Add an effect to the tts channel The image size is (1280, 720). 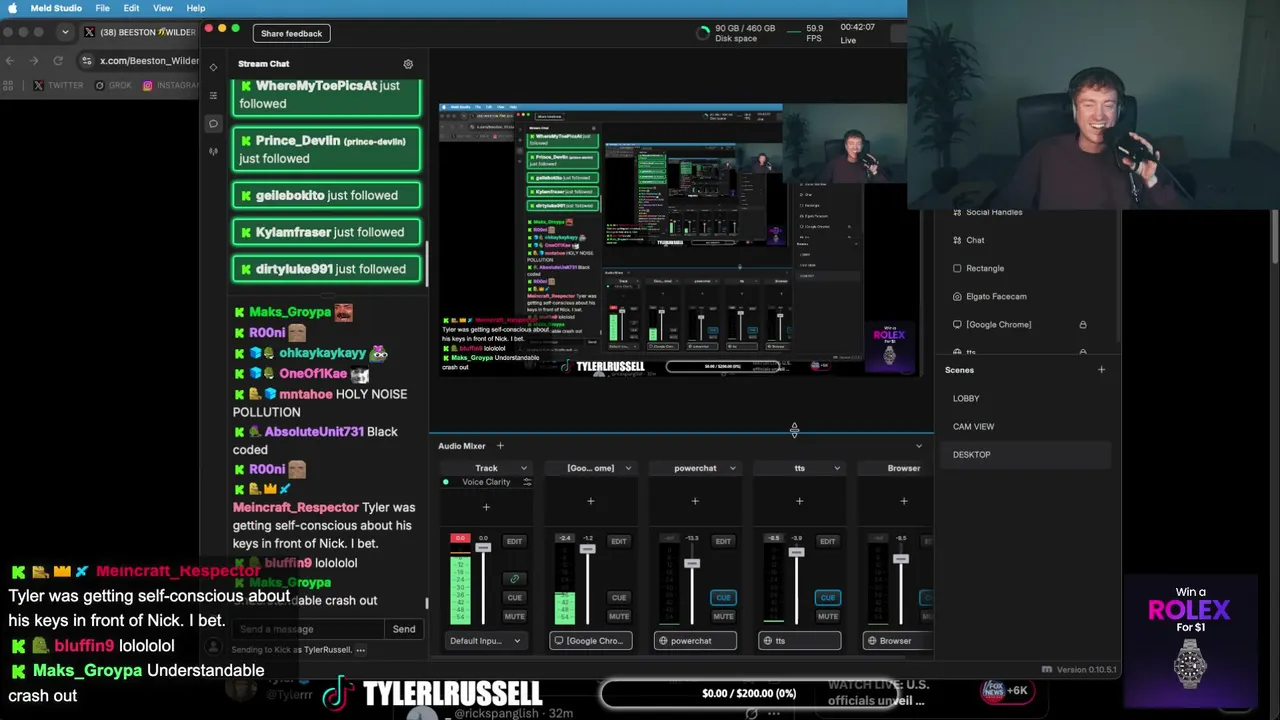[799, 501]
